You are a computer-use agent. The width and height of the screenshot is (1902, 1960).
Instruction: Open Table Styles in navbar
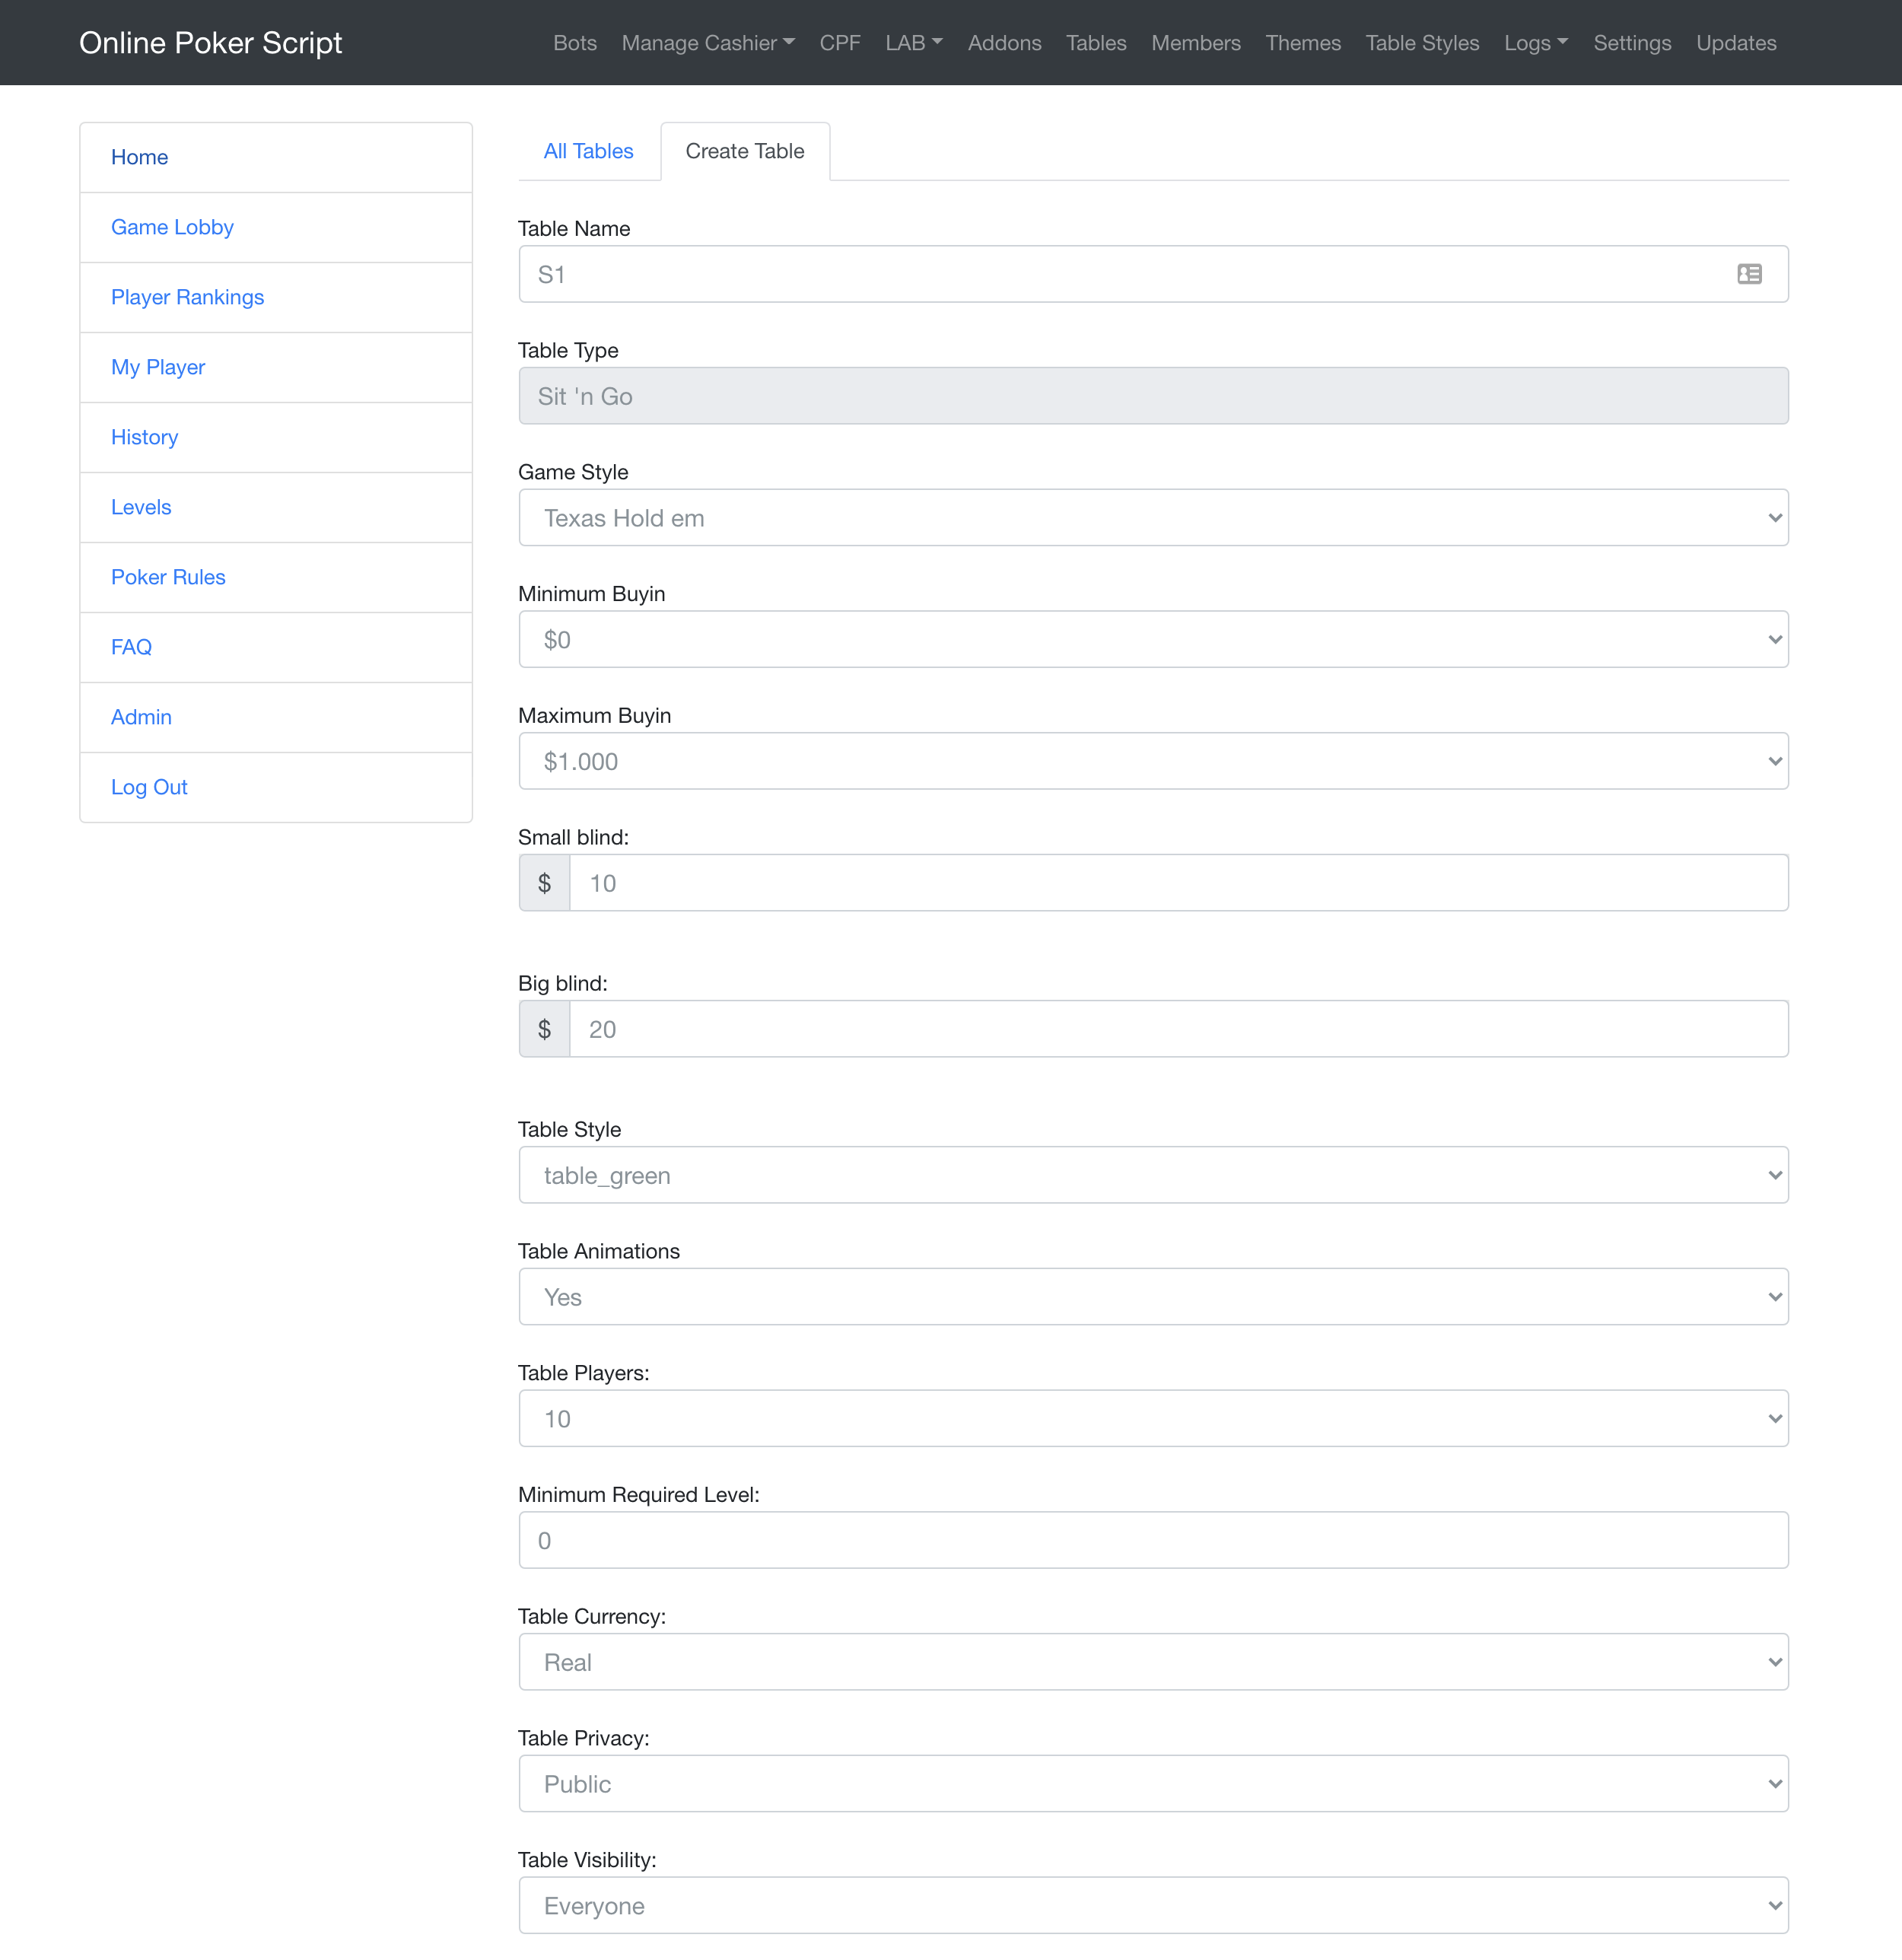pyautogui.click(x=1422, y=43)
